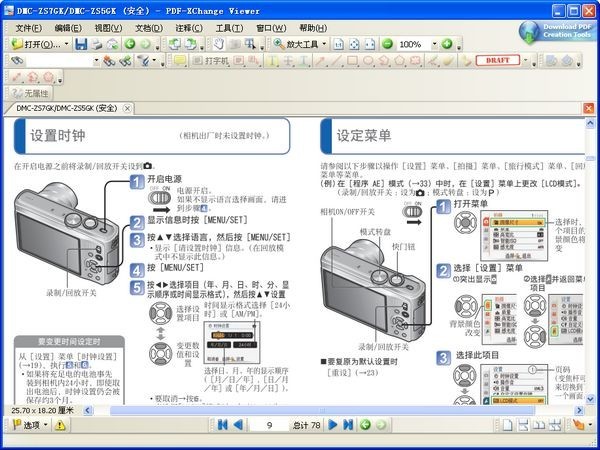
Task: Click the send by email envelope icon
Action: point(112,44)
